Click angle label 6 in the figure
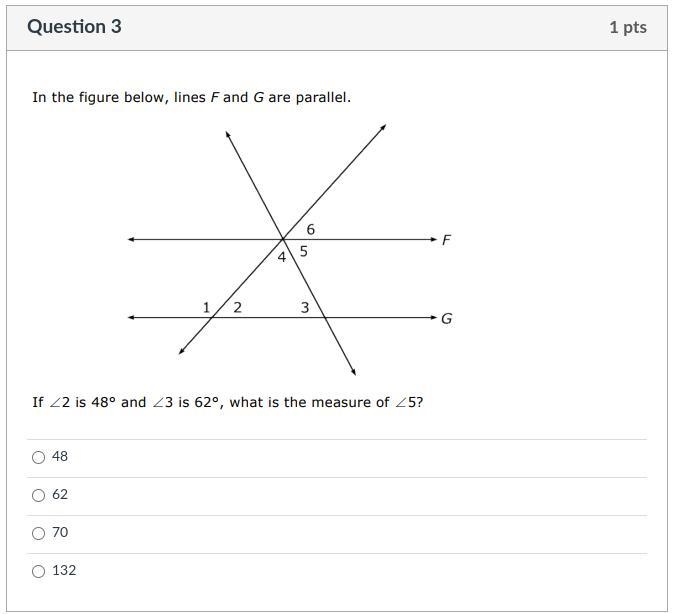673x614 pixels. [311, 230]
